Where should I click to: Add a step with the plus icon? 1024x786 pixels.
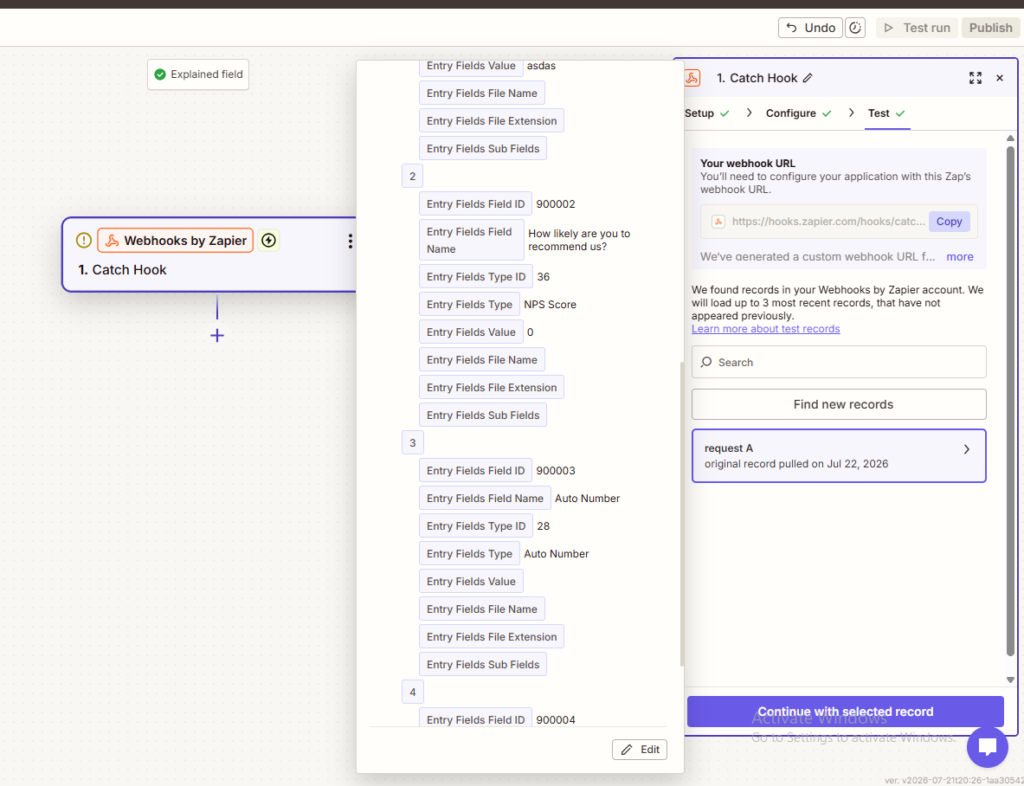[217, 336]
